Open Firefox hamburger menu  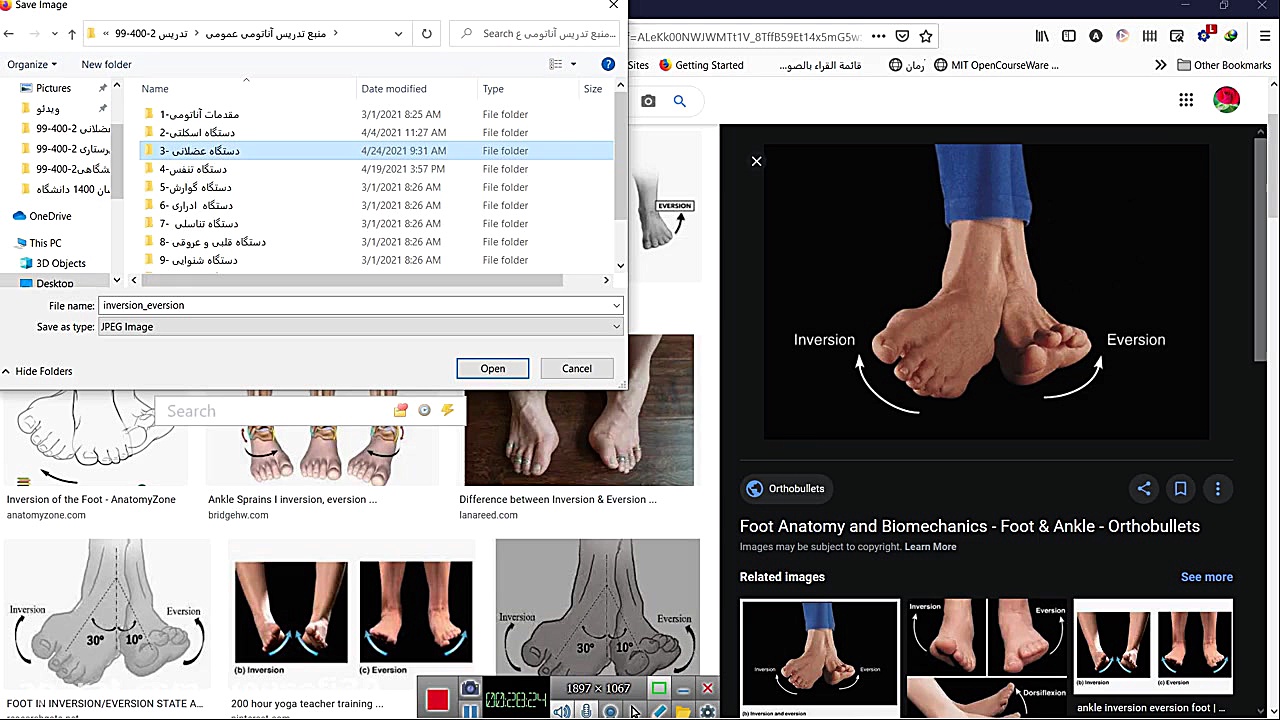[1264, 36]
